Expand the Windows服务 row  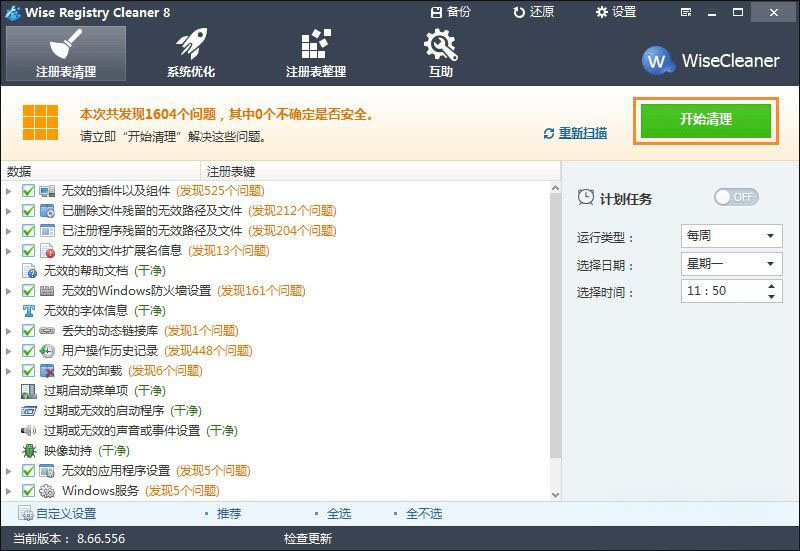click(9, 491)
